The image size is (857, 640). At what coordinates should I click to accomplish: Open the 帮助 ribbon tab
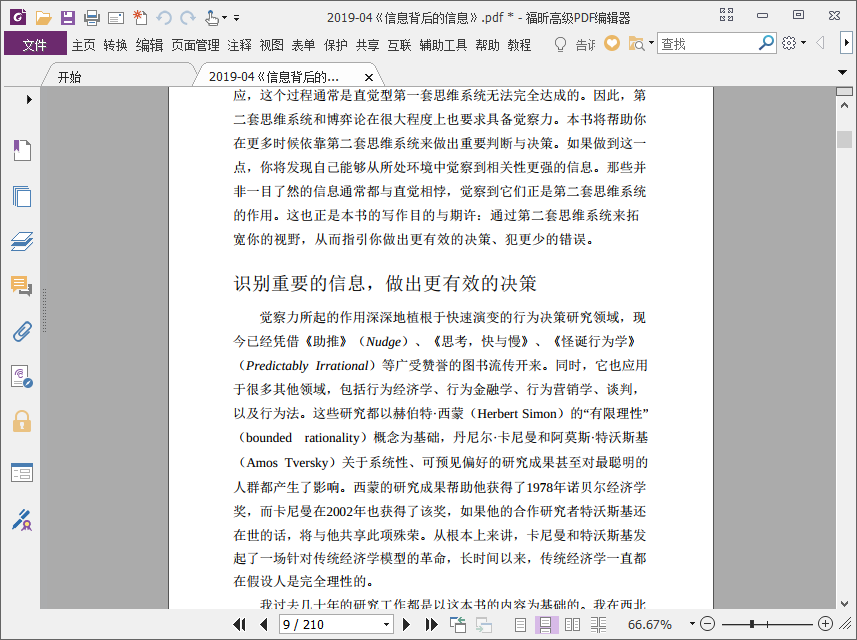pos(488,45)
